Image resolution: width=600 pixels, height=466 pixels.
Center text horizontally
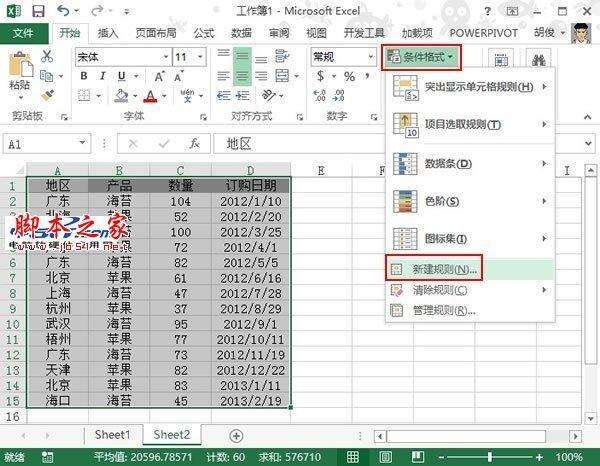tap(242, 76)
